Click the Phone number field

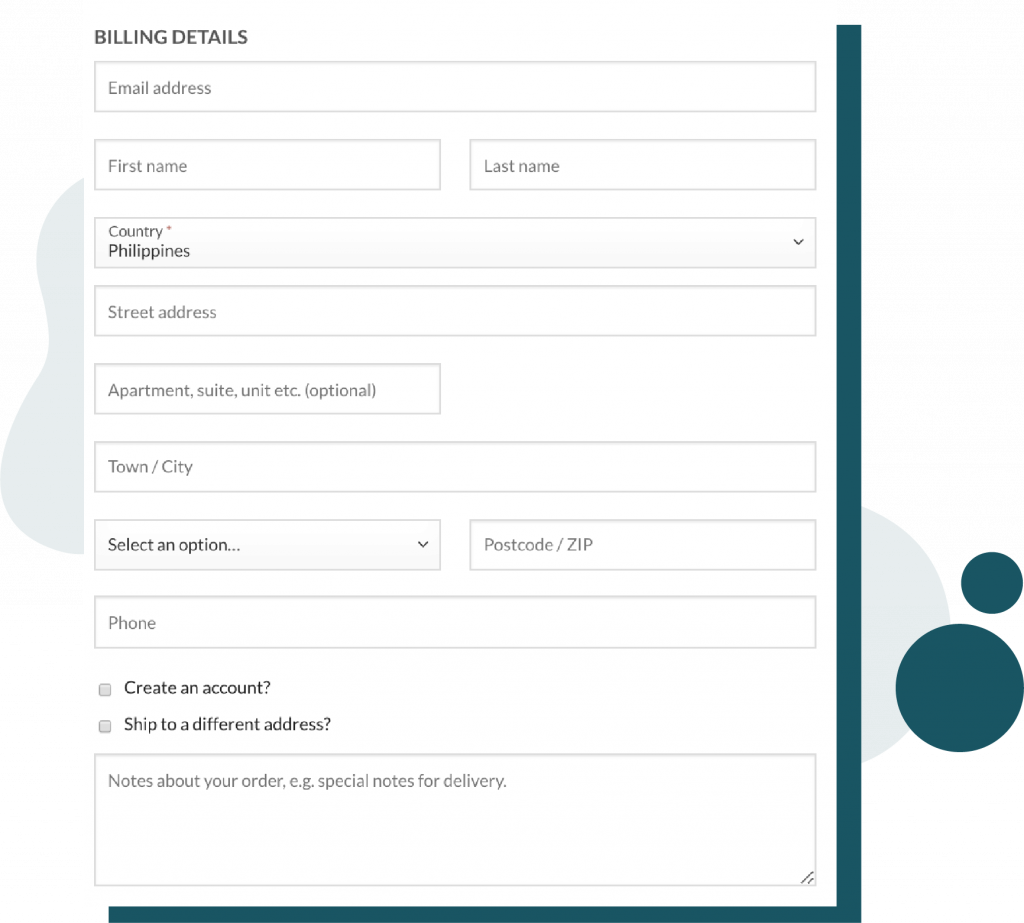point(455,623)
